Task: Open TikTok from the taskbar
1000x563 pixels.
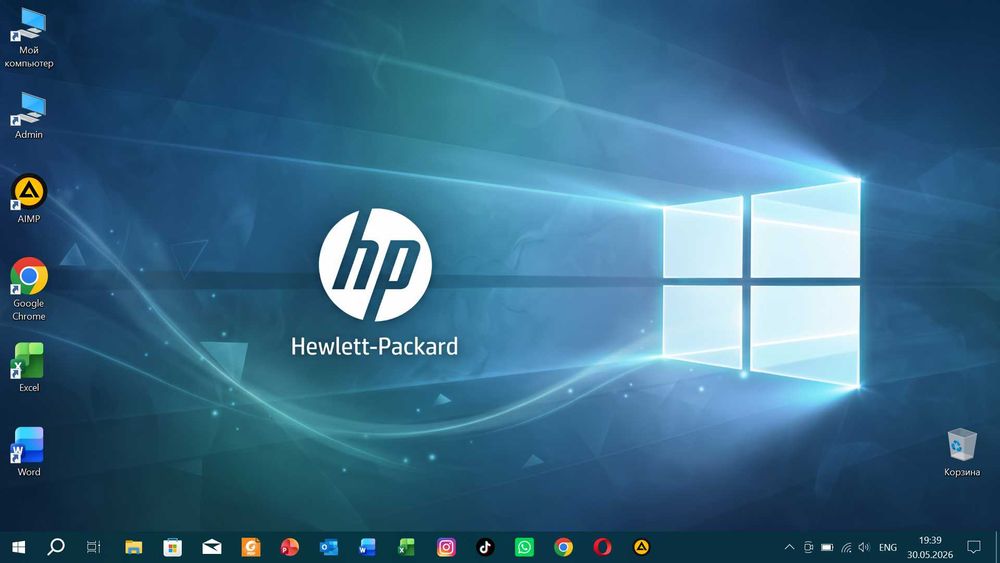Action: tap(485, 547)
